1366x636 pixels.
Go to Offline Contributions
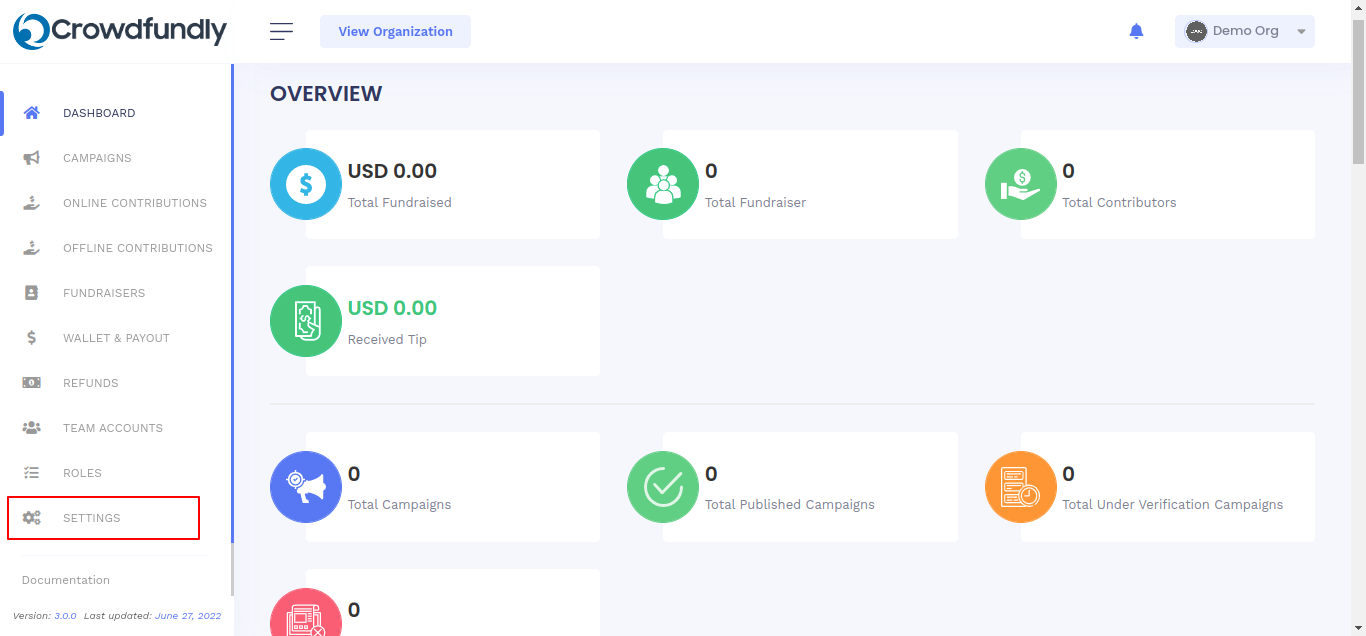pos(116,248)
